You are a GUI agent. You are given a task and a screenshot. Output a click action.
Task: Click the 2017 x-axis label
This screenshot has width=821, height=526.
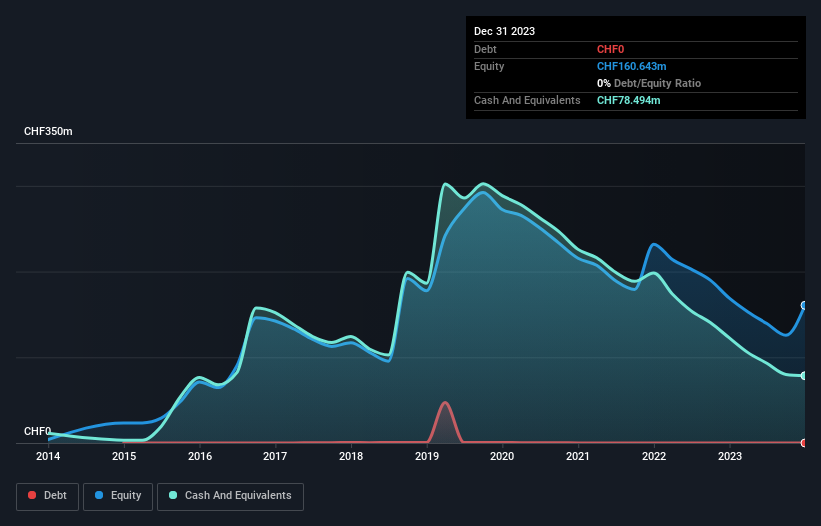click(275, 456)
